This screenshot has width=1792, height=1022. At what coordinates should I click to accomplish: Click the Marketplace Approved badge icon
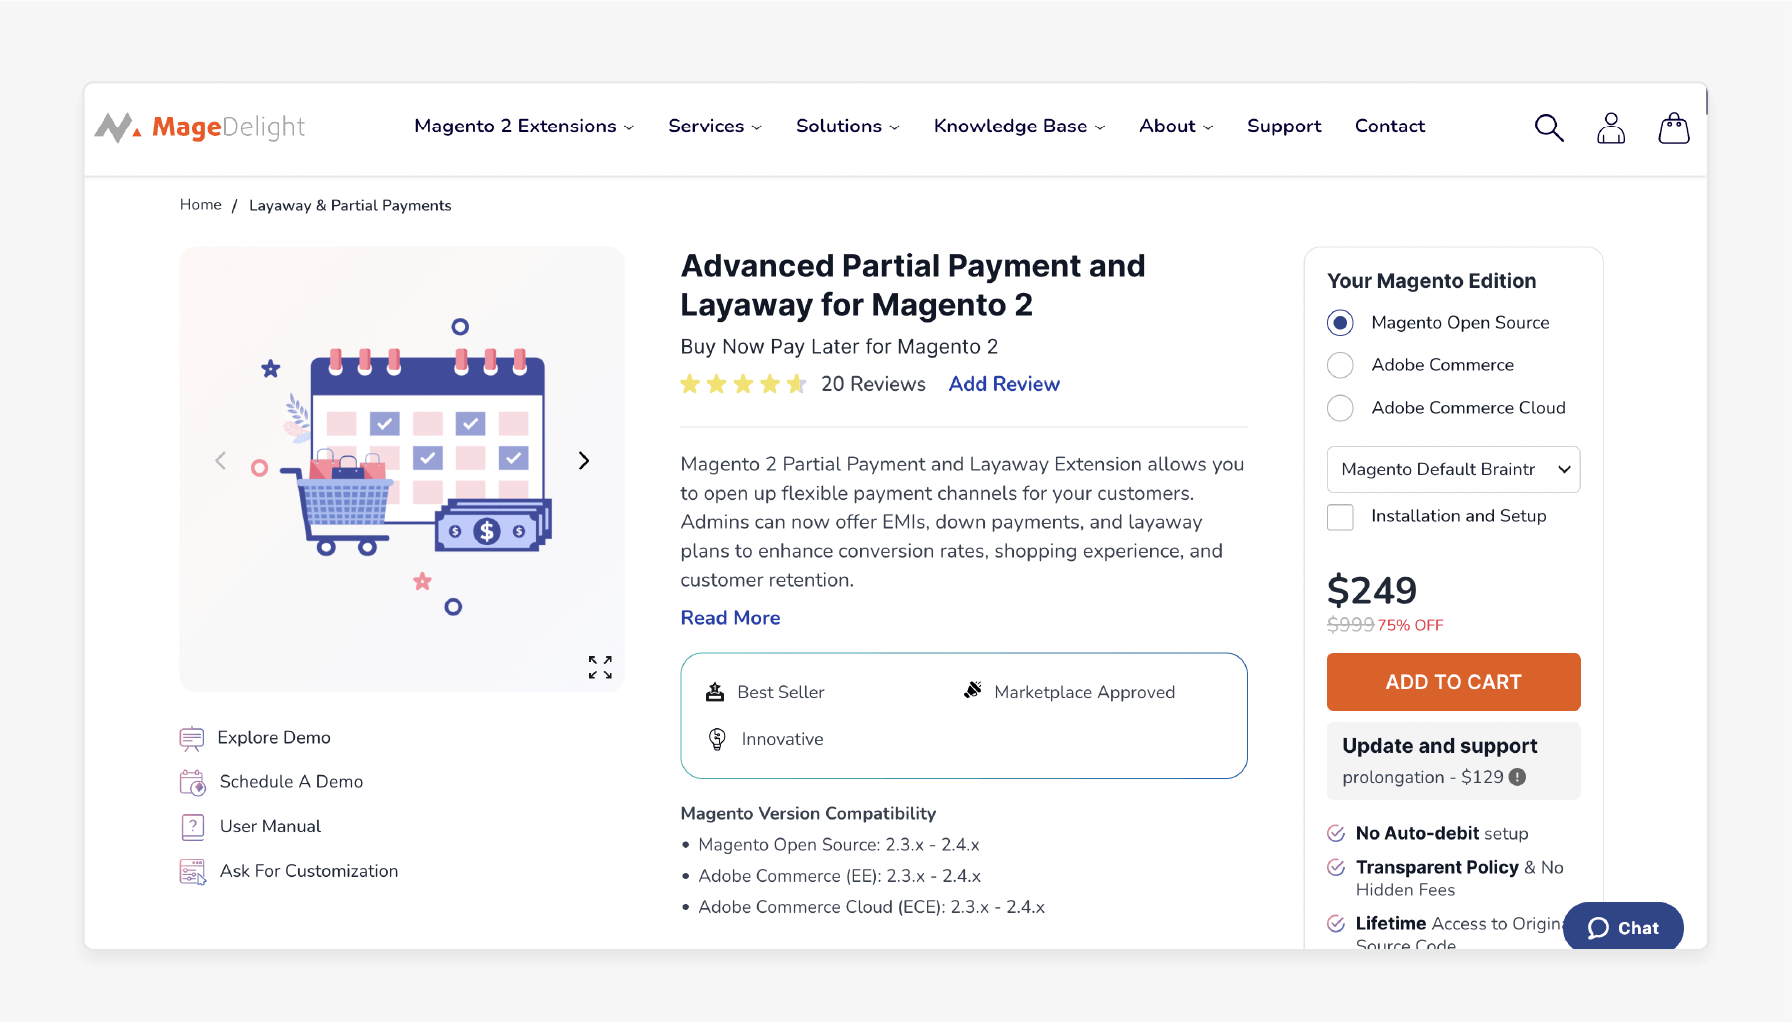(973, 690)
